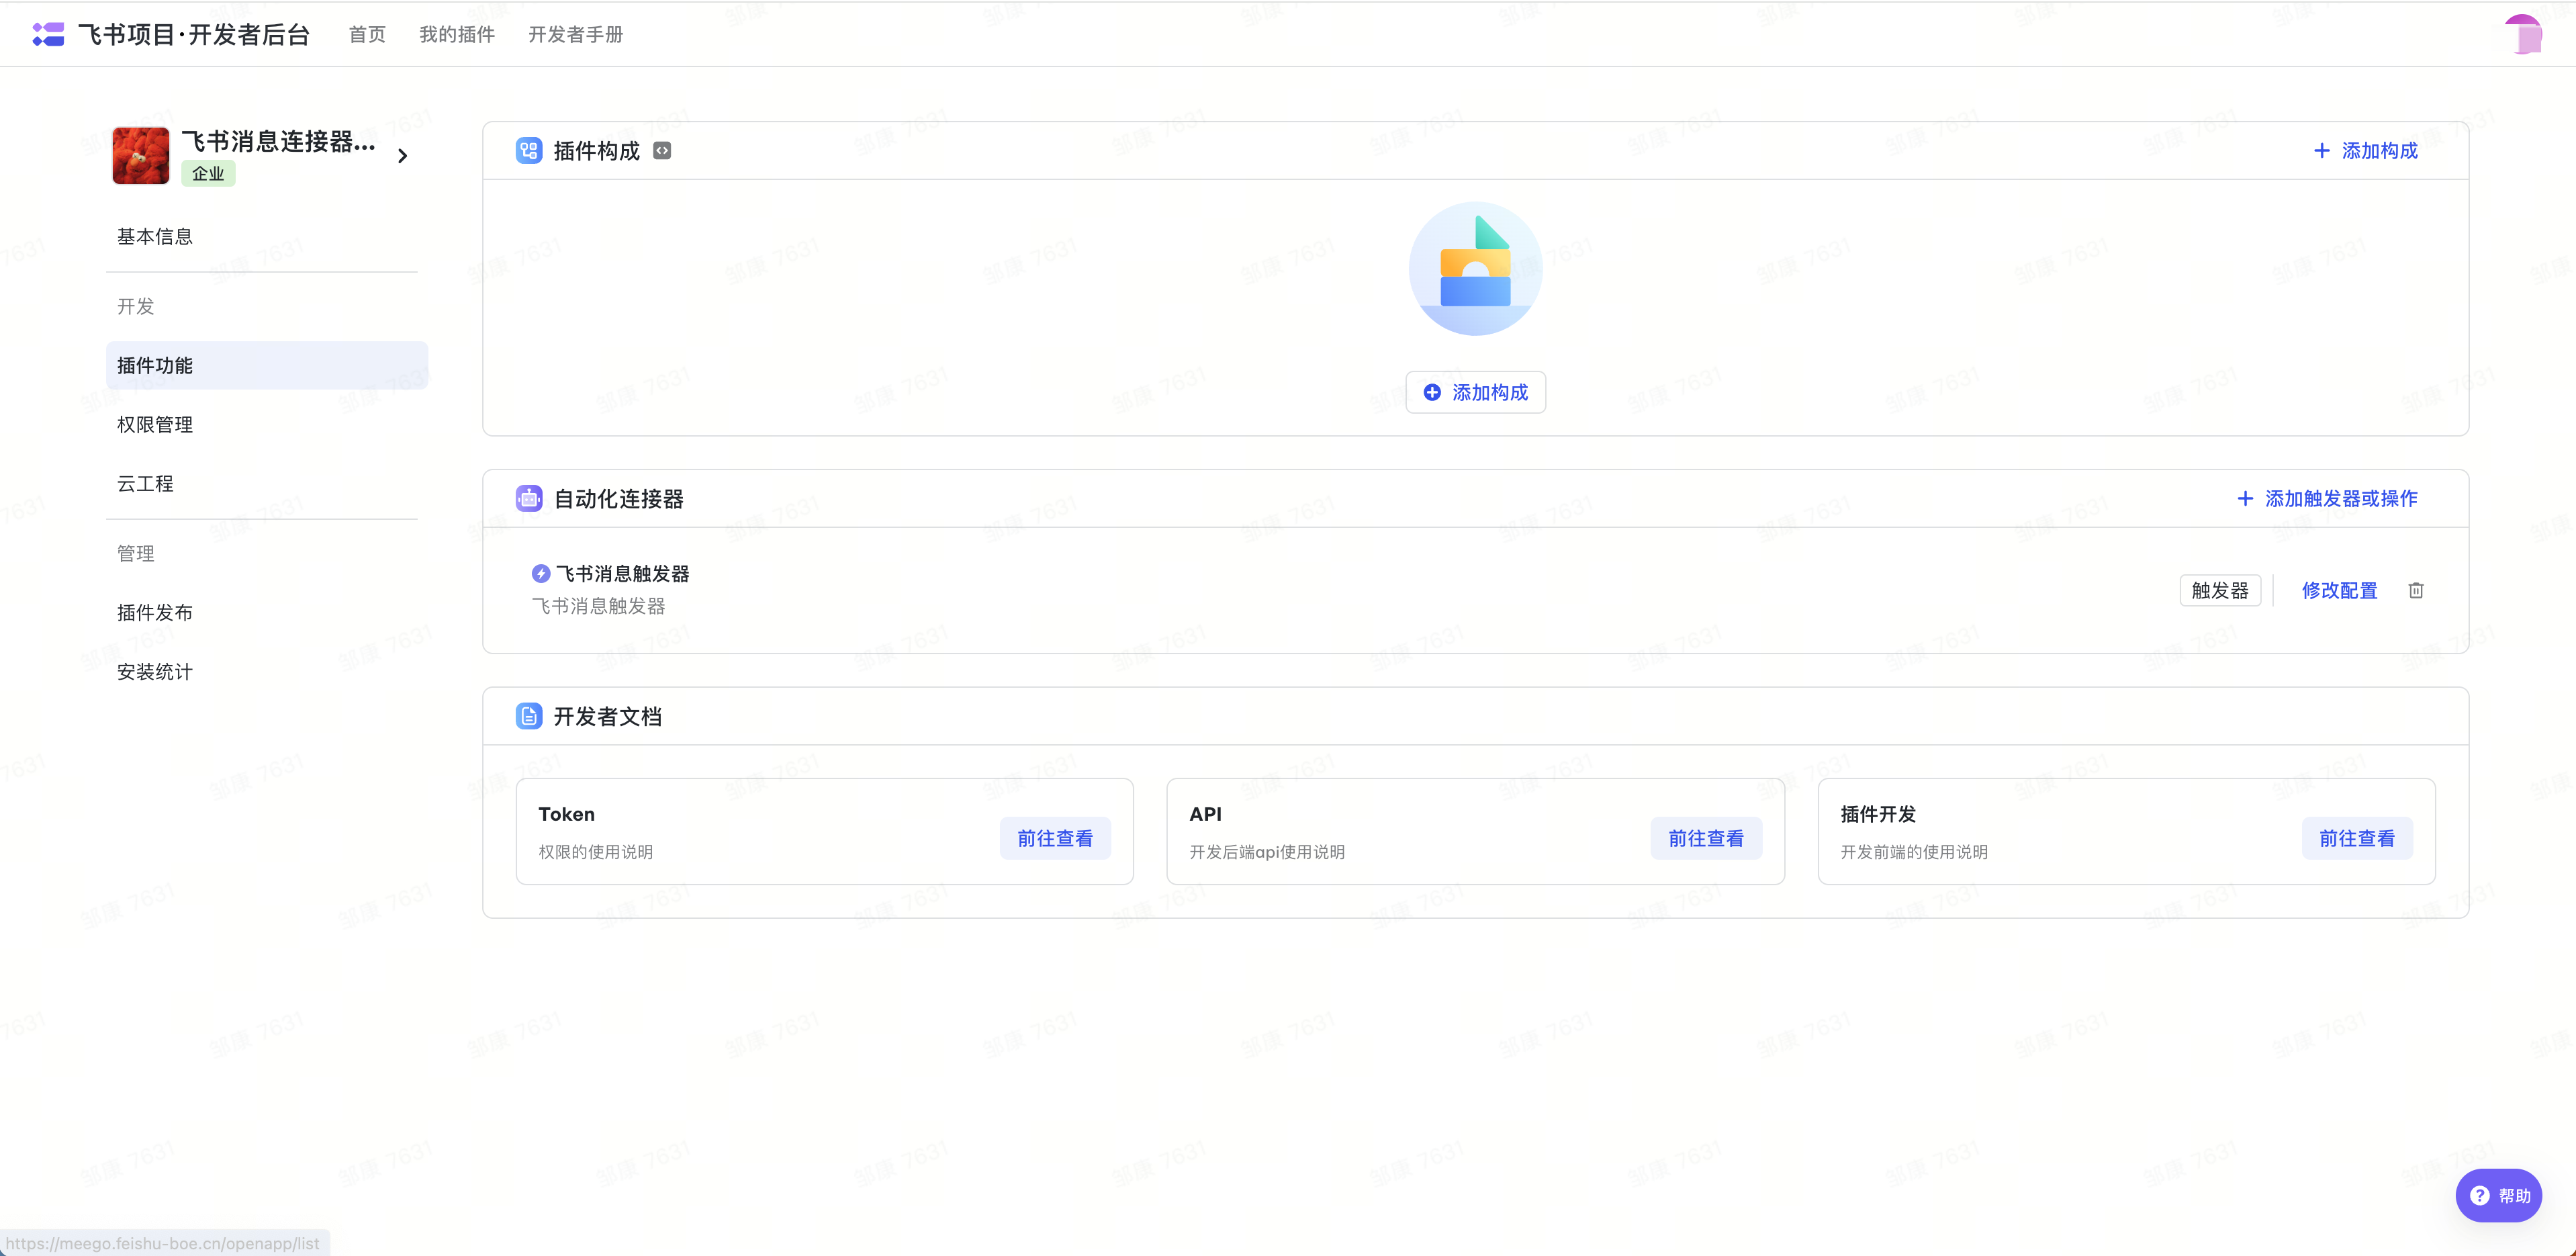Click the 管理 group label in sidebar

[x=136, y=554]
